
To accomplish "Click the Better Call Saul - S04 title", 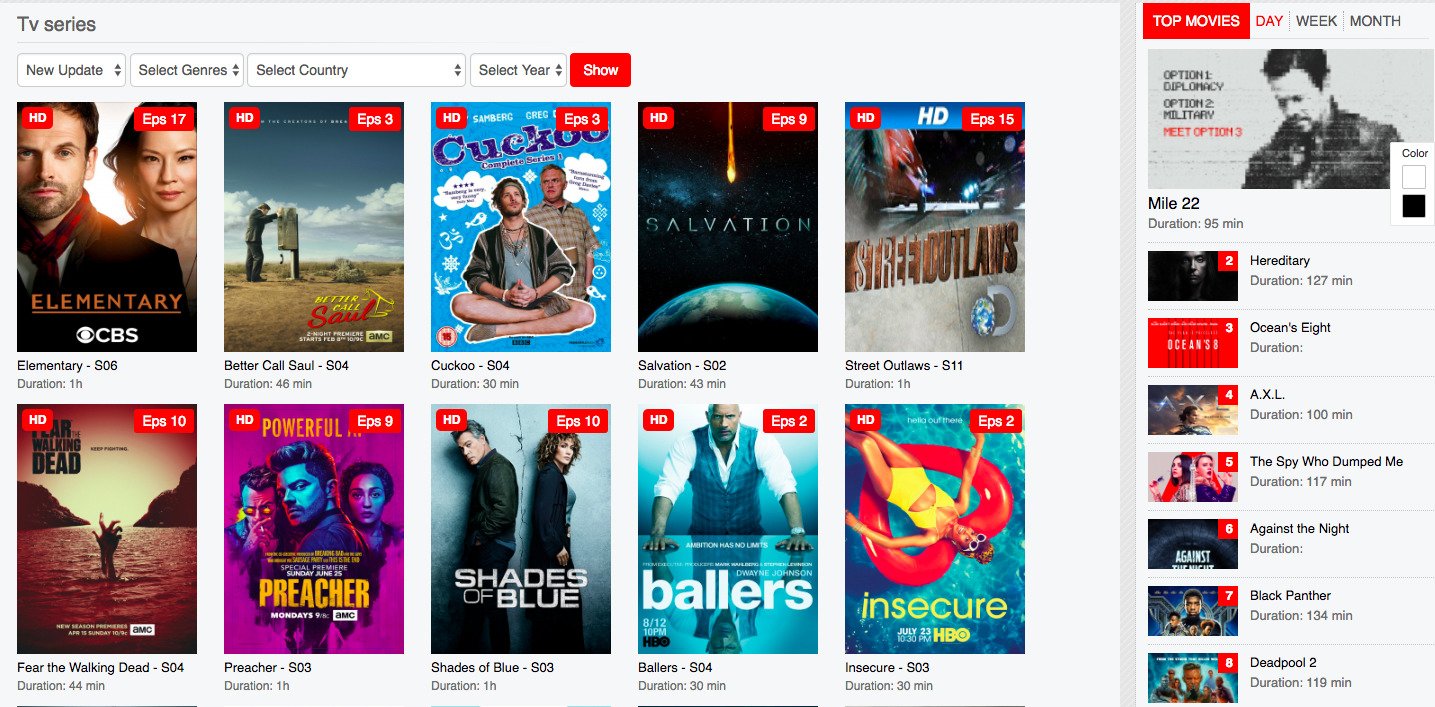I will 286,366.
